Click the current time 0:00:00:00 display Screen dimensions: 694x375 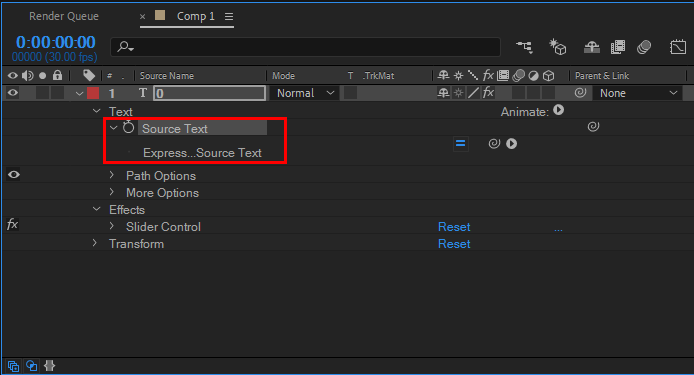point(56,42)
